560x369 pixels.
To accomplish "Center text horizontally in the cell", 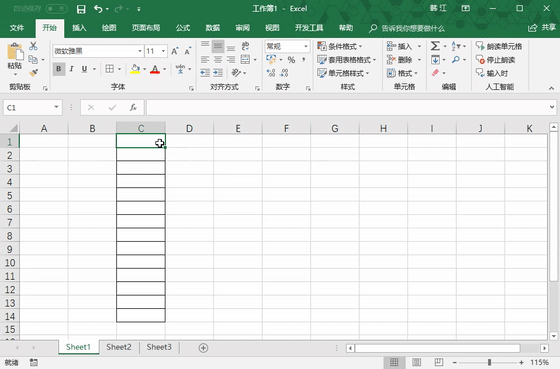I will (218, 60).
